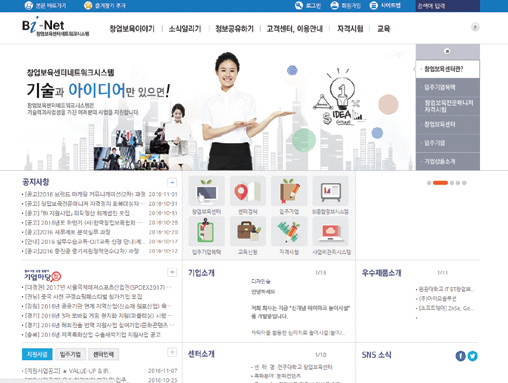Open the 교육신청 briefcase icon
This screenshot has height=383, width=508.
pyautogui.click(x=248, y=232)
